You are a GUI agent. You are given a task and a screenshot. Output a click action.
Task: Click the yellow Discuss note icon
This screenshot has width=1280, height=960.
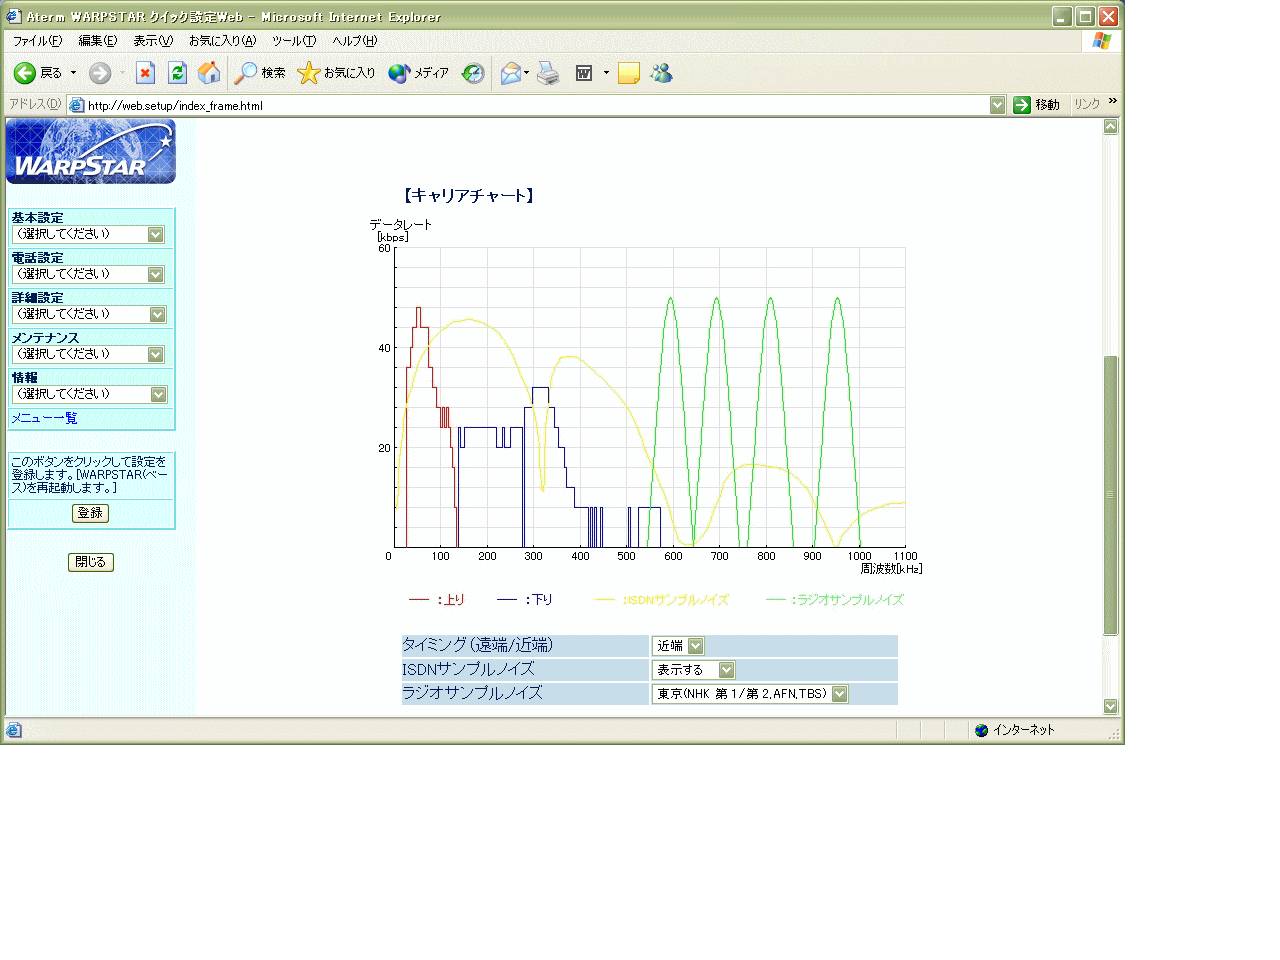pos(629,73)
